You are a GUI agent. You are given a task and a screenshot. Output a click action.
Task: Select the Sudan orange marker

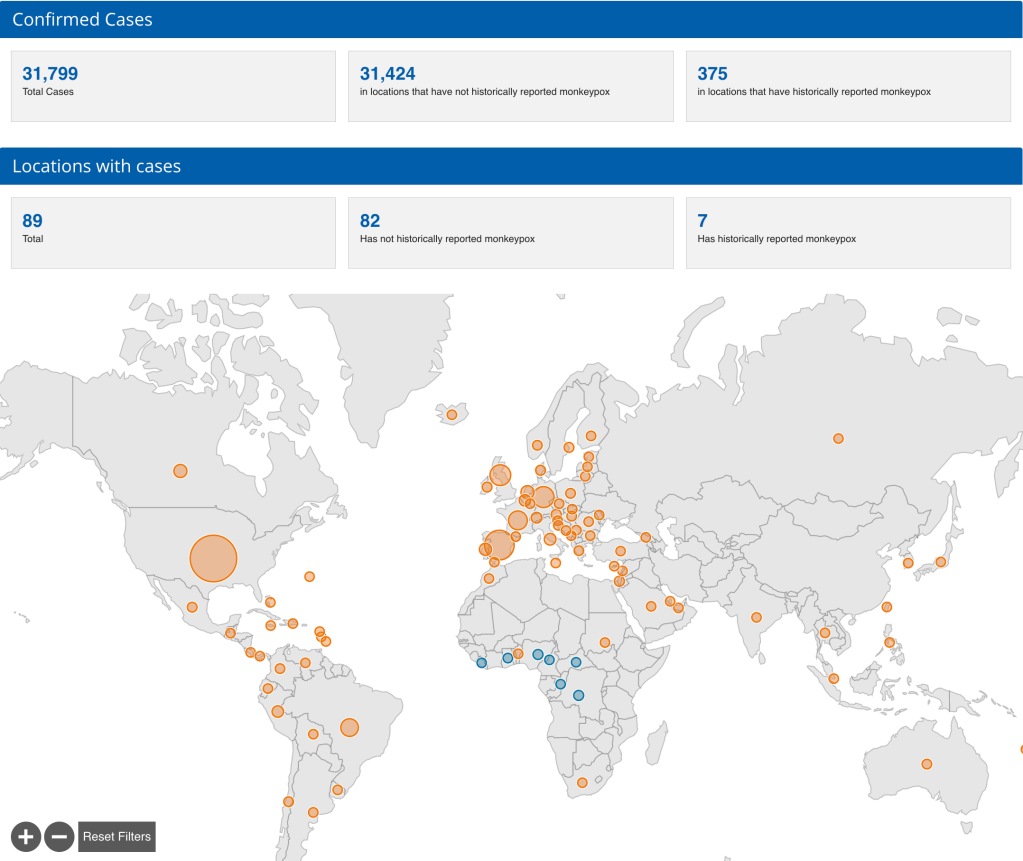click(605, 642)
